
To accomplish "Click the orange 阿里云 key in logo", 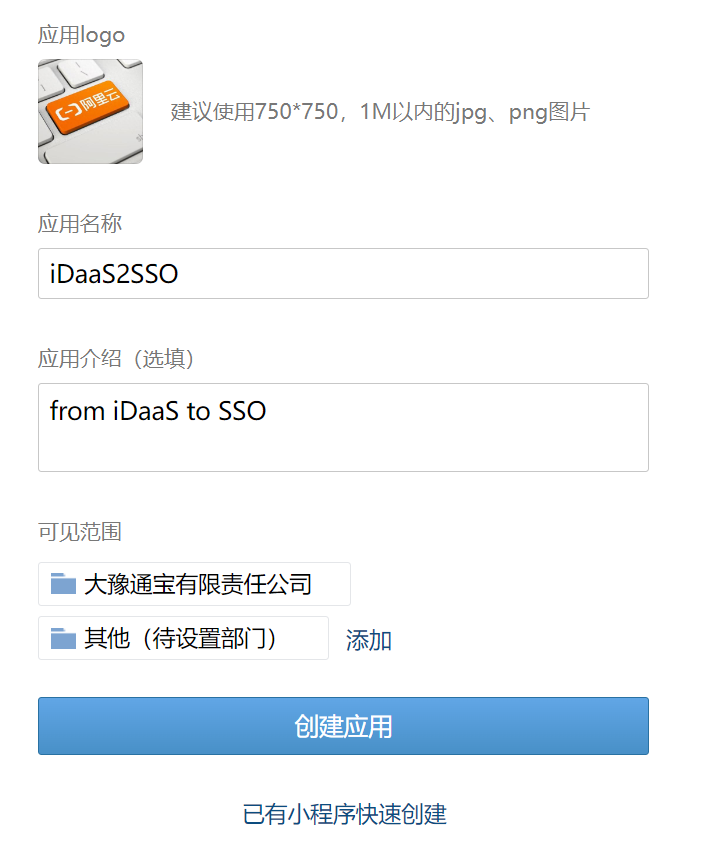I will (x=88, y=107).
